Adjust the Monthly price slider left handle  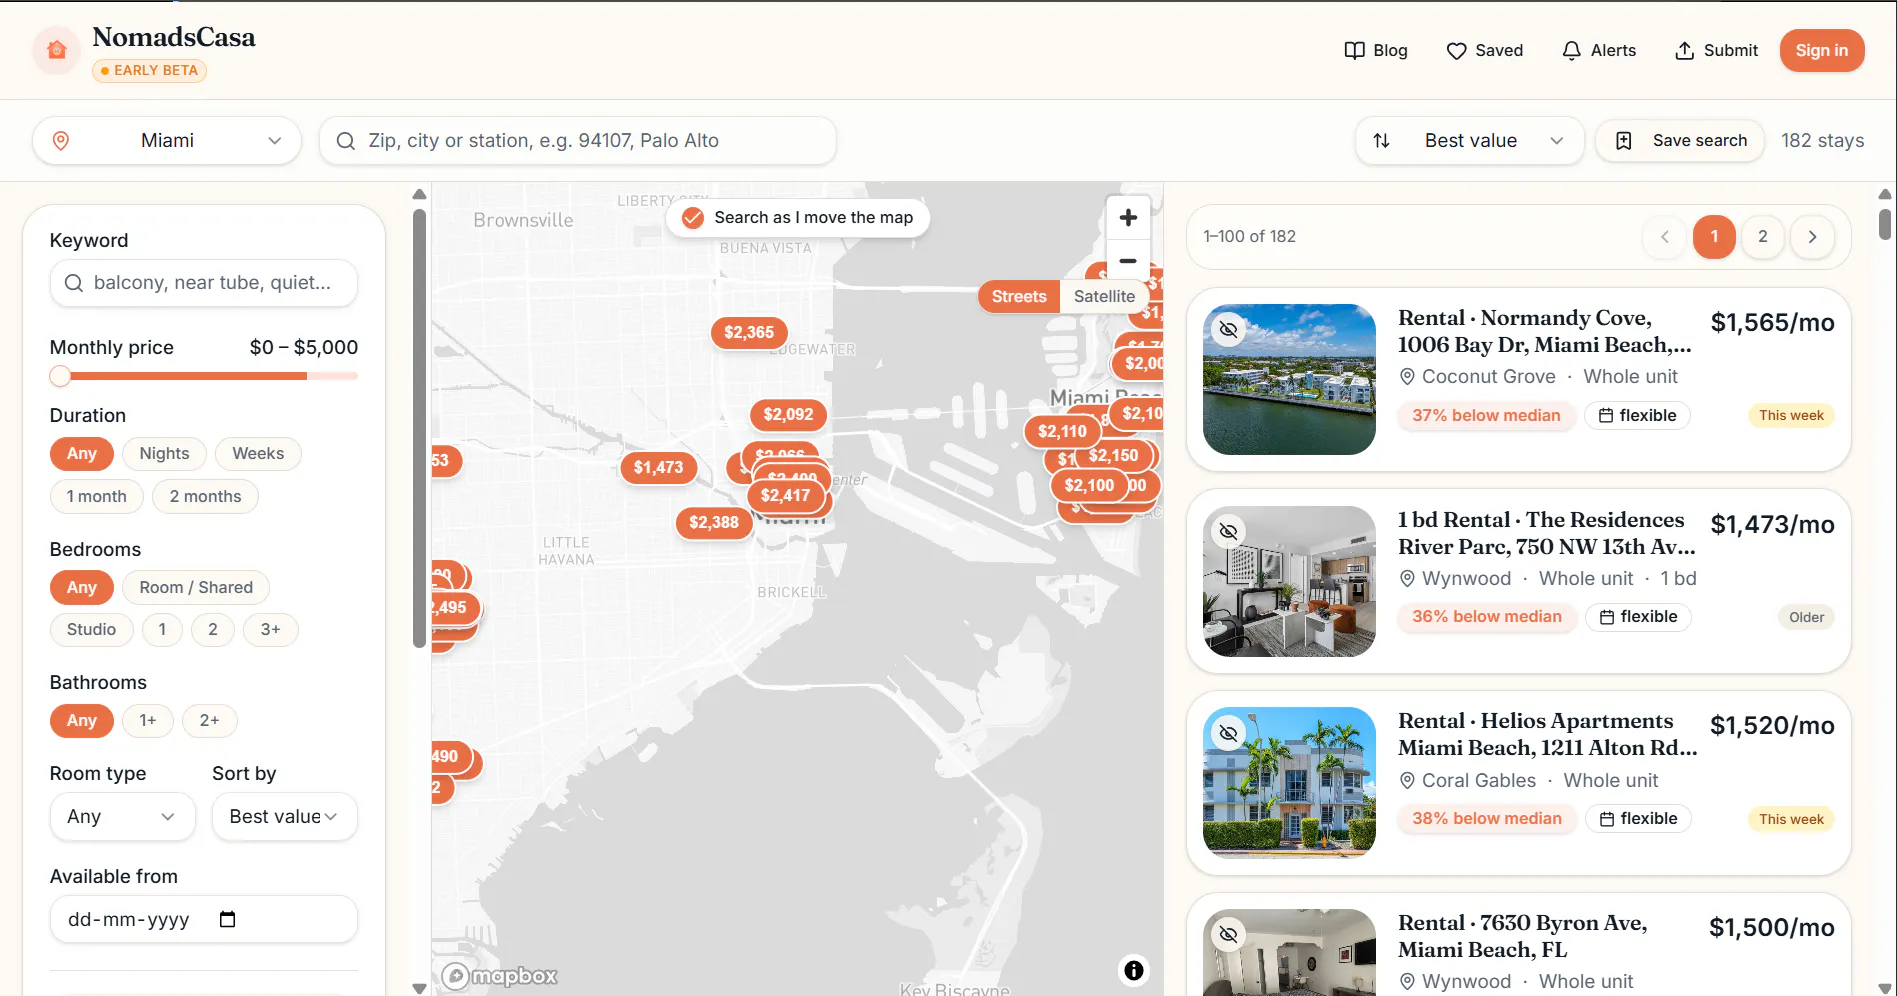click(x=60, y=376)
